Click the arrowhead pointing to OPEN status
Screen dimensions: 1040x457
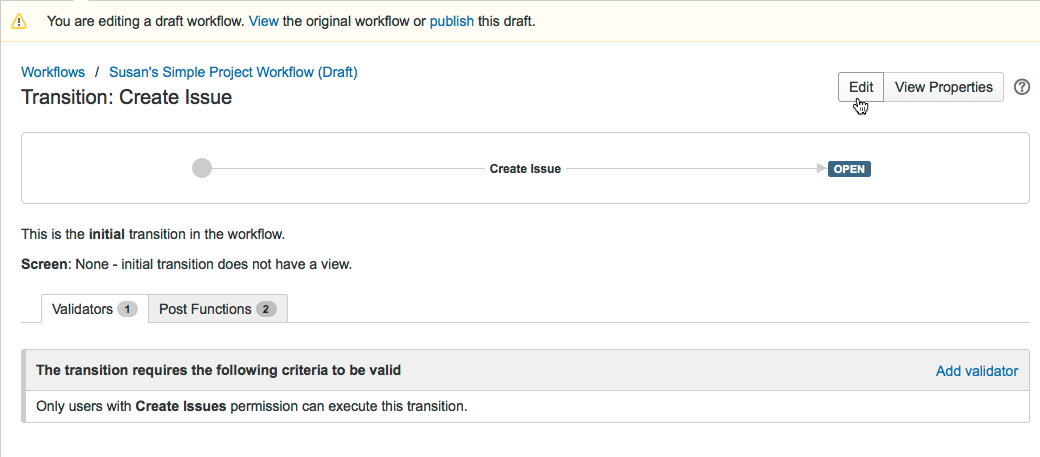(x=821, y=169)
